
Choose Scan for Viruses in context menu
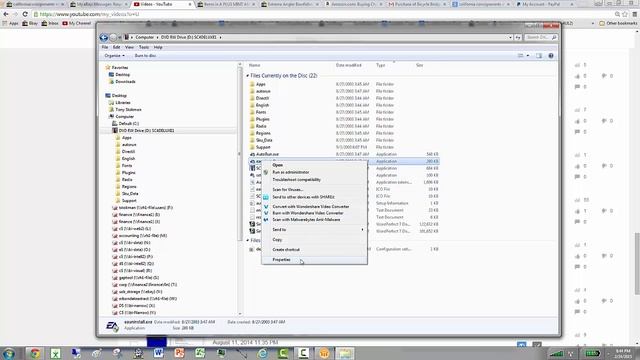point(288,190)
